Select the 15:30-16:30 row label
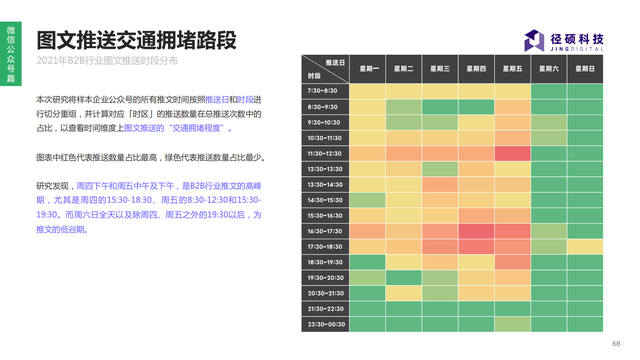This screenshot has width=640, height=360. pos(325,216)
